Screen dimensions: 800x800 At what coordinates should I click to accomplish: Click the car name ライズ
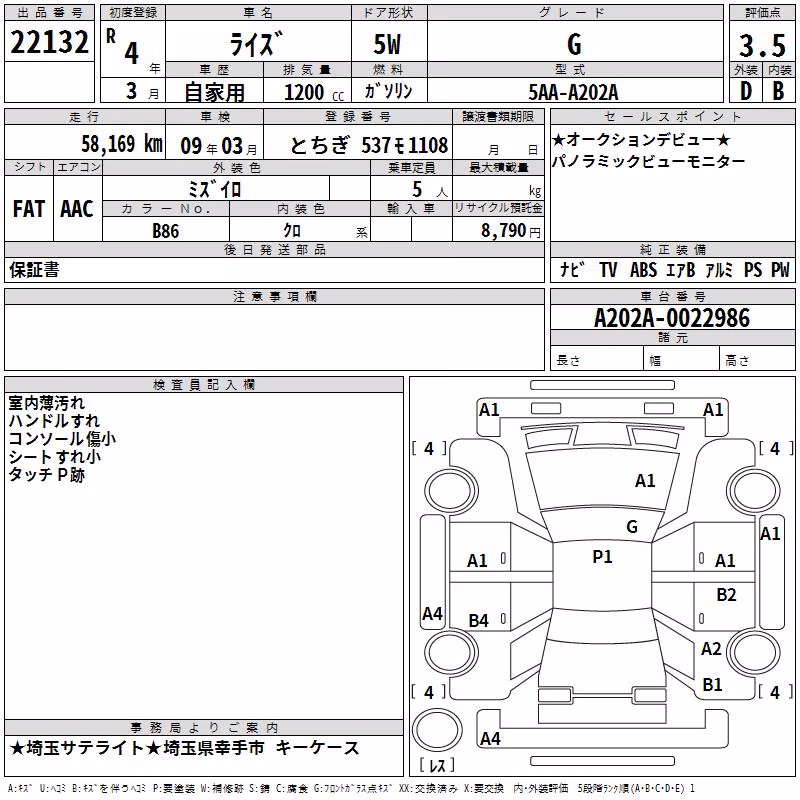pyautogui.click(x=256, y=43)
